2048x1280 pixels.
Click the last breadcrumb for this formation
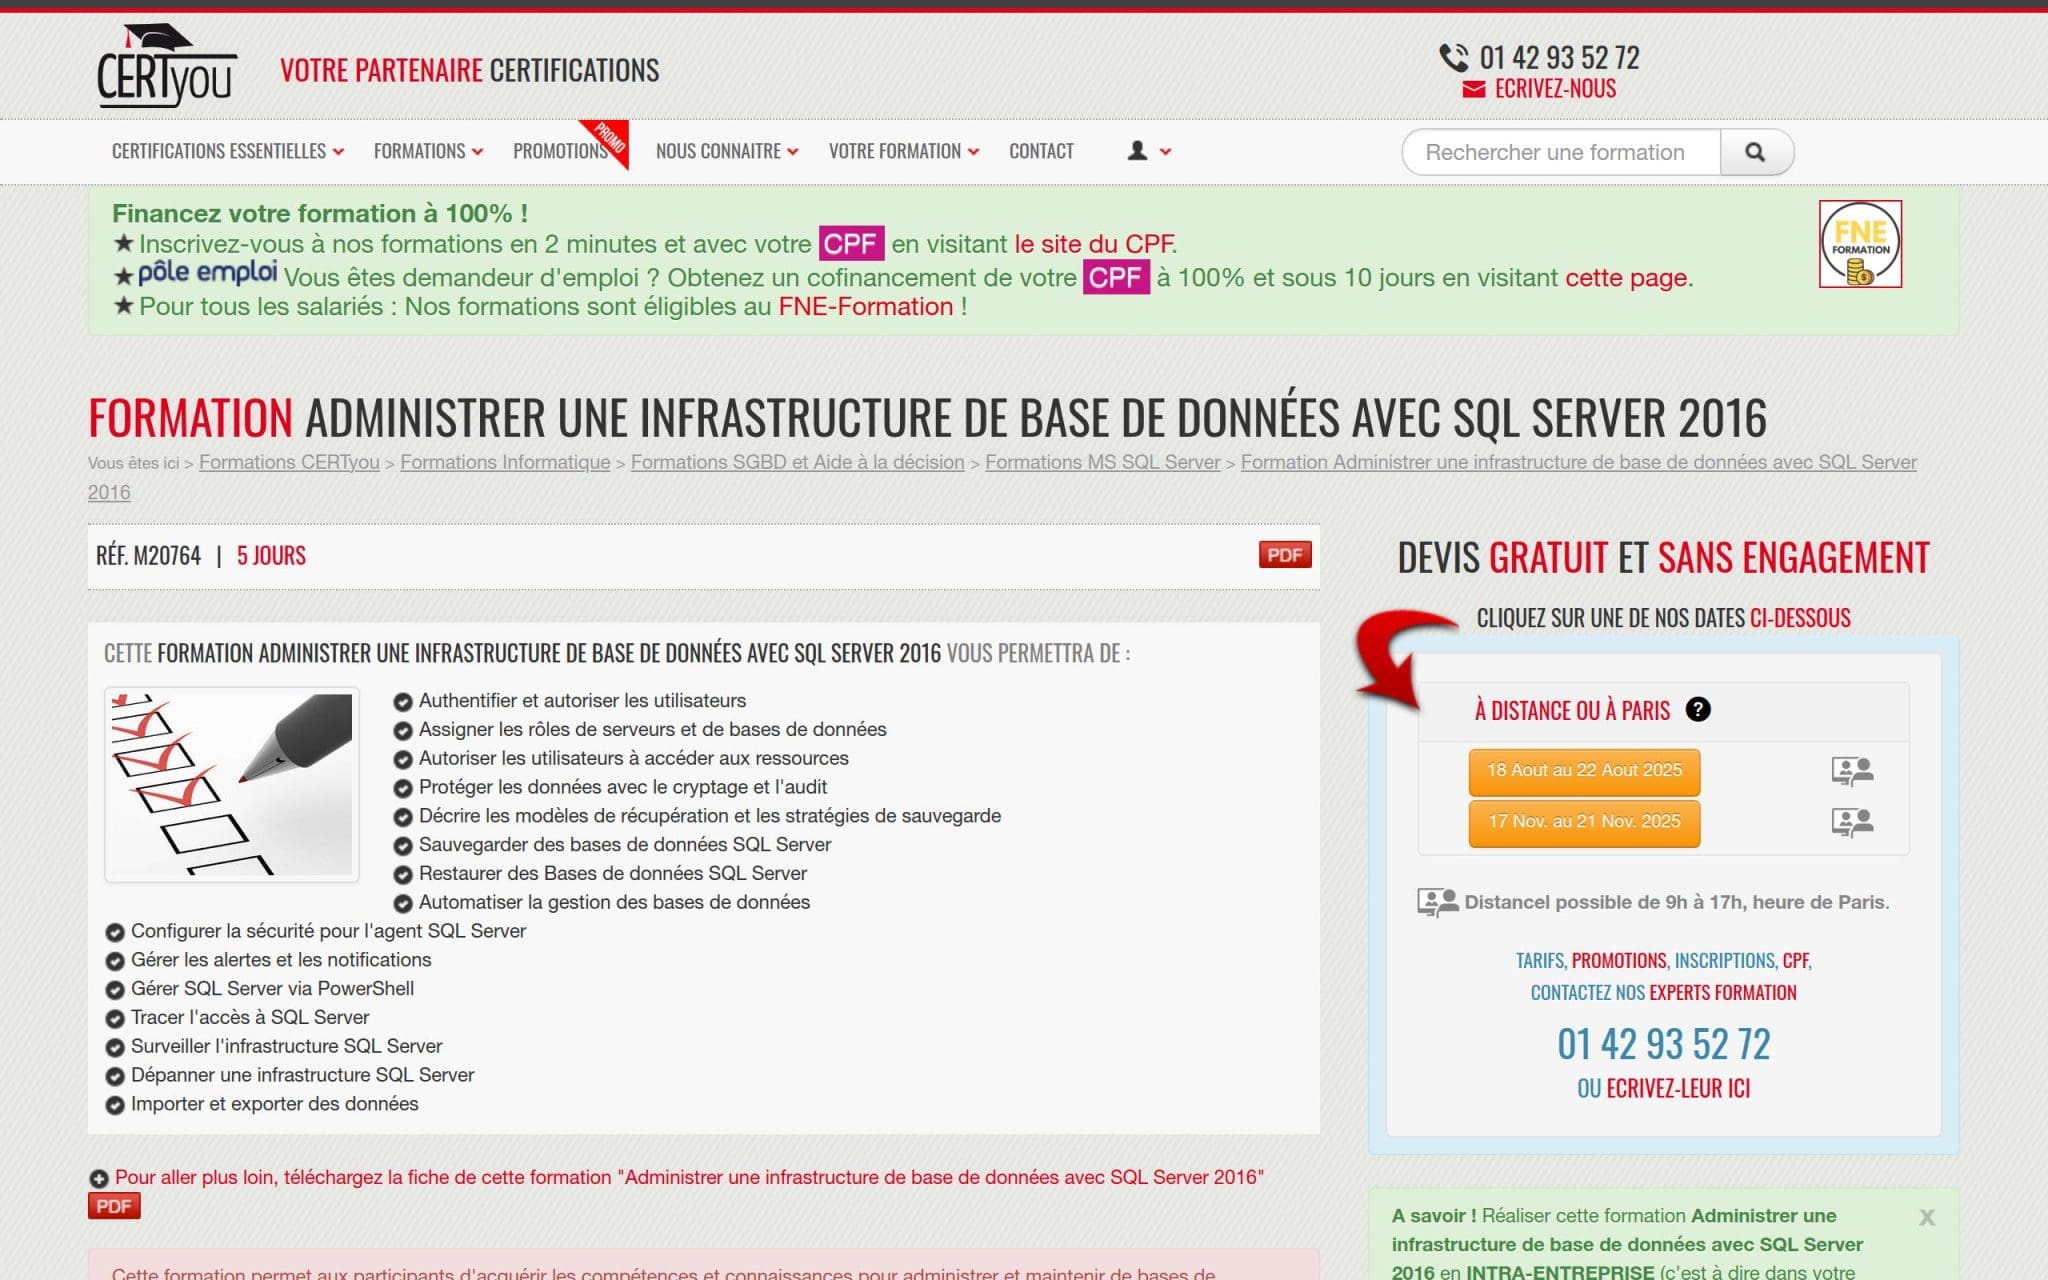(1578, 462)
